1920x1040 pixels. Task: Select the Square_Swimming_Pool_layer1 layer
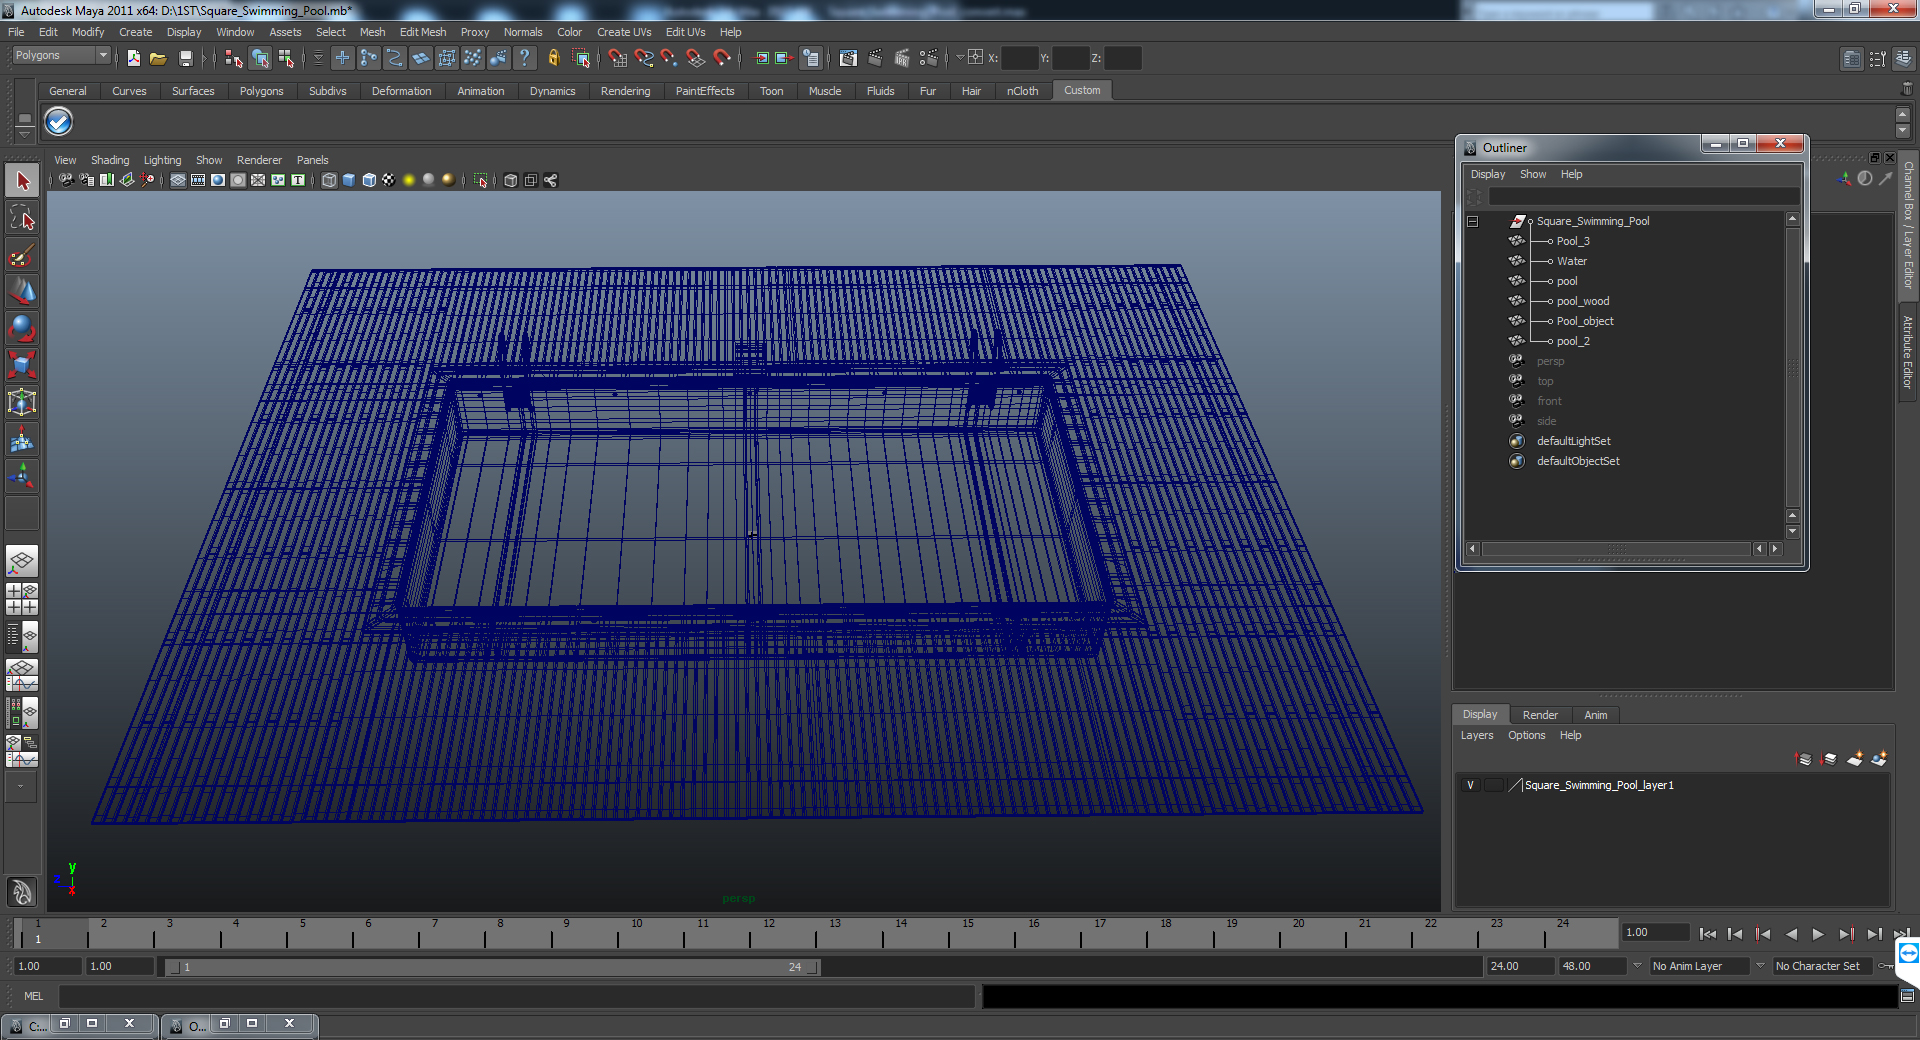pos(1599,785)
